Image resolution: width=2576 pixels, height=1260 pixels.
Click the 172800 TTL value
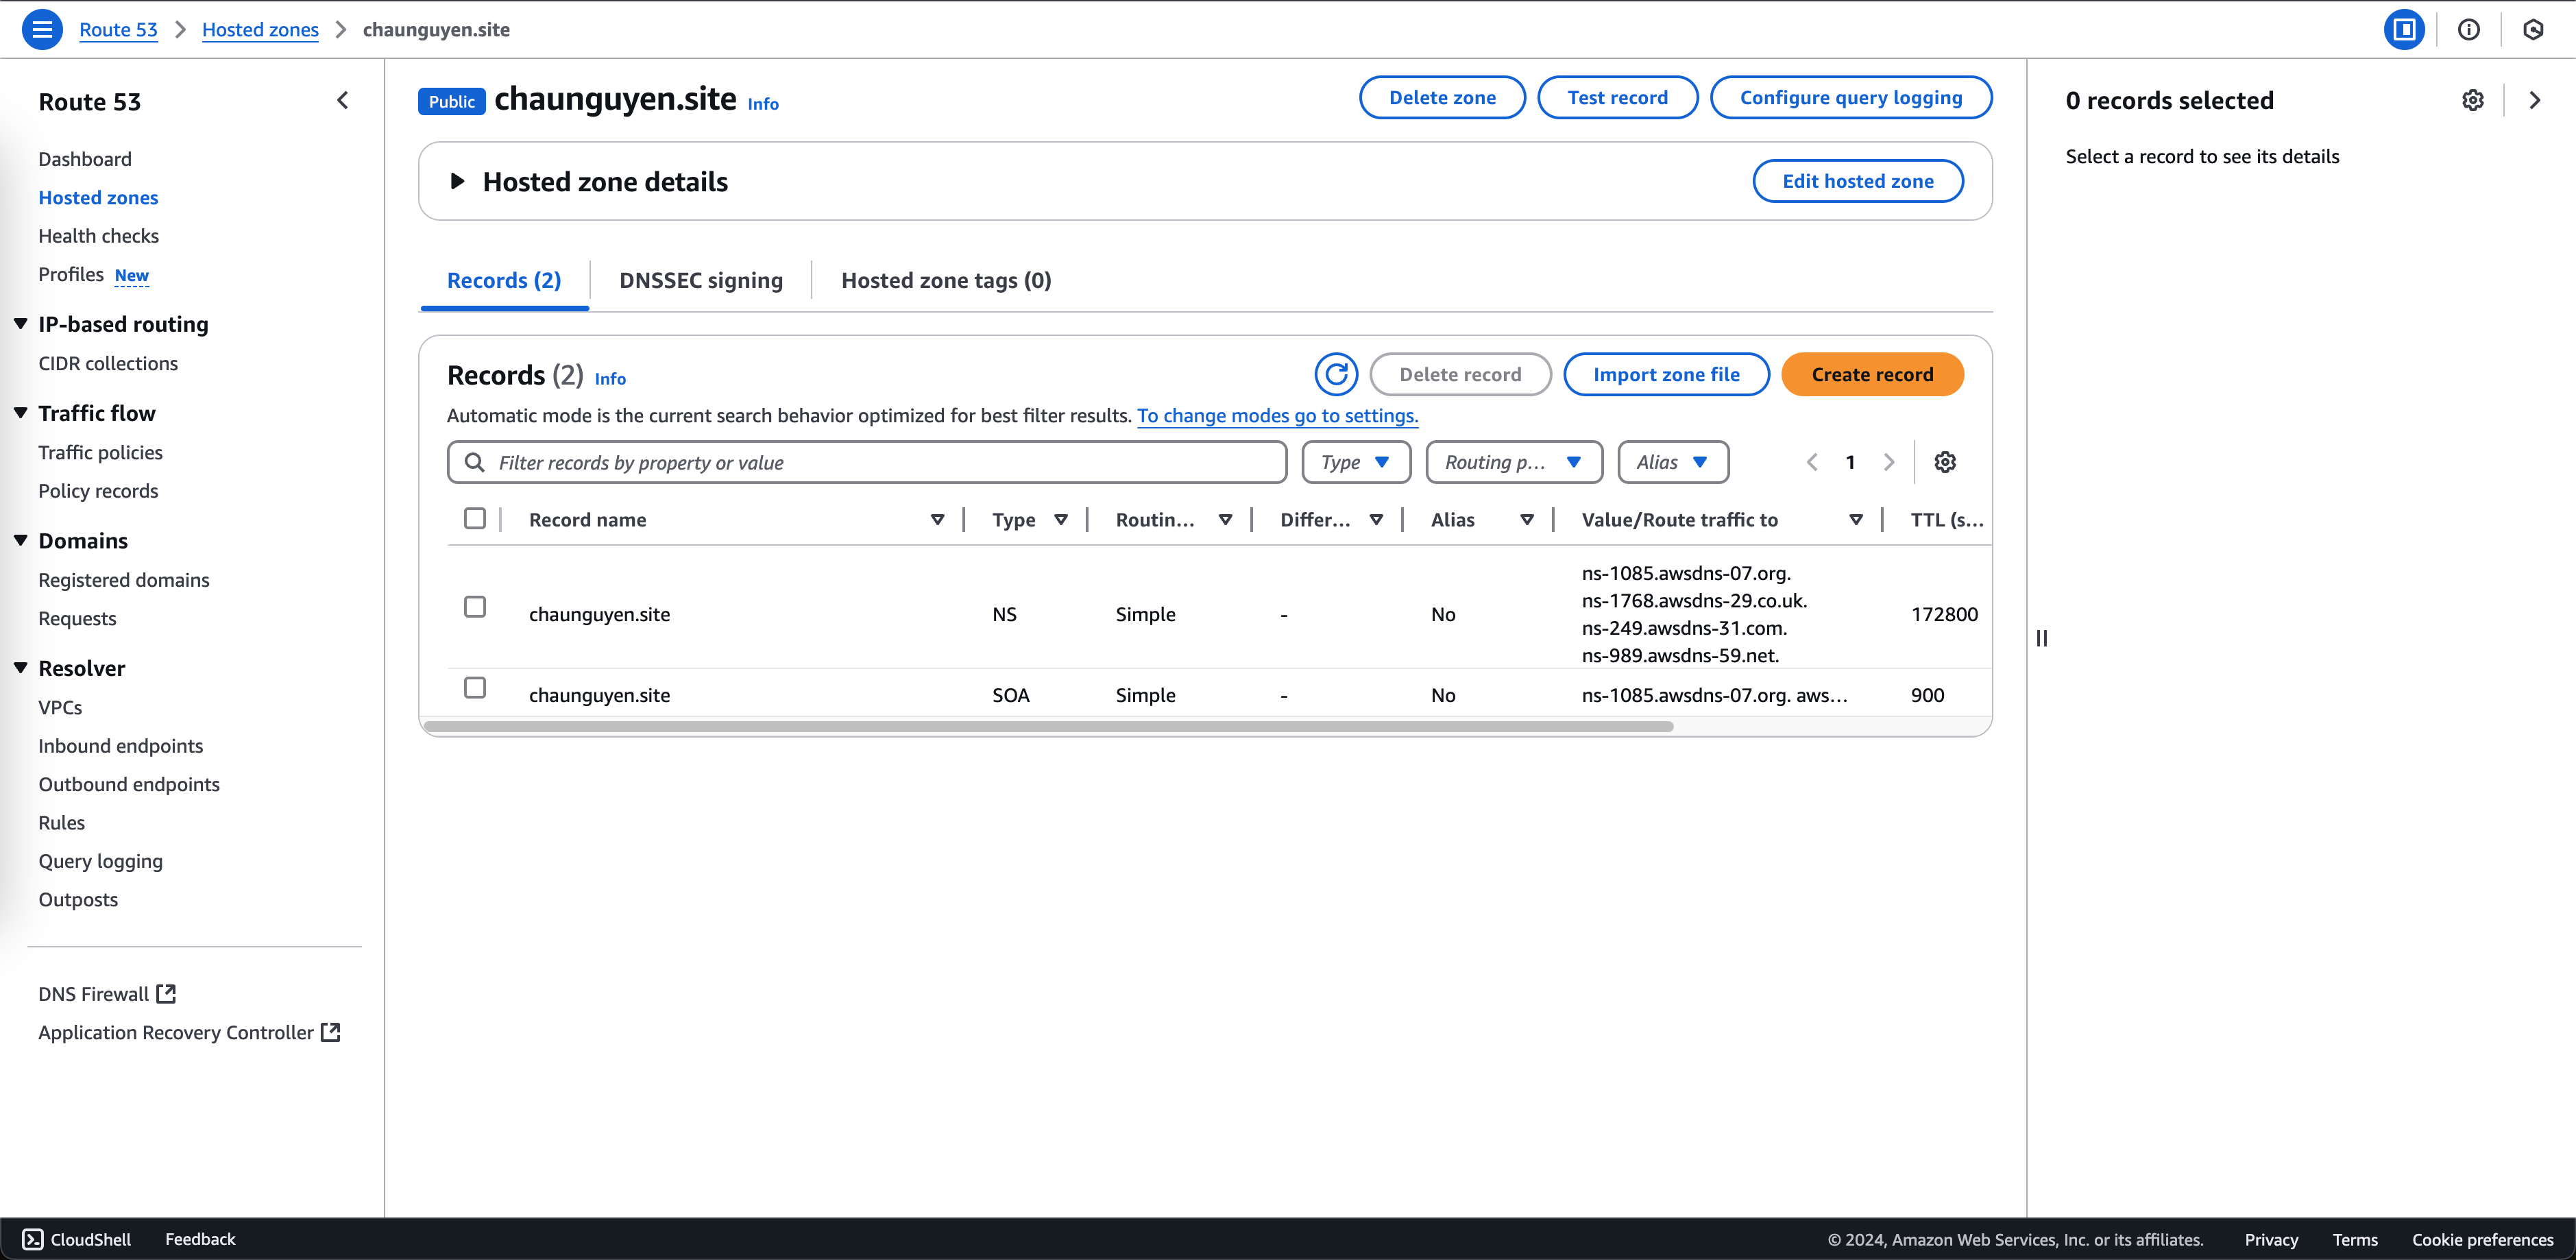(1944, 614)
